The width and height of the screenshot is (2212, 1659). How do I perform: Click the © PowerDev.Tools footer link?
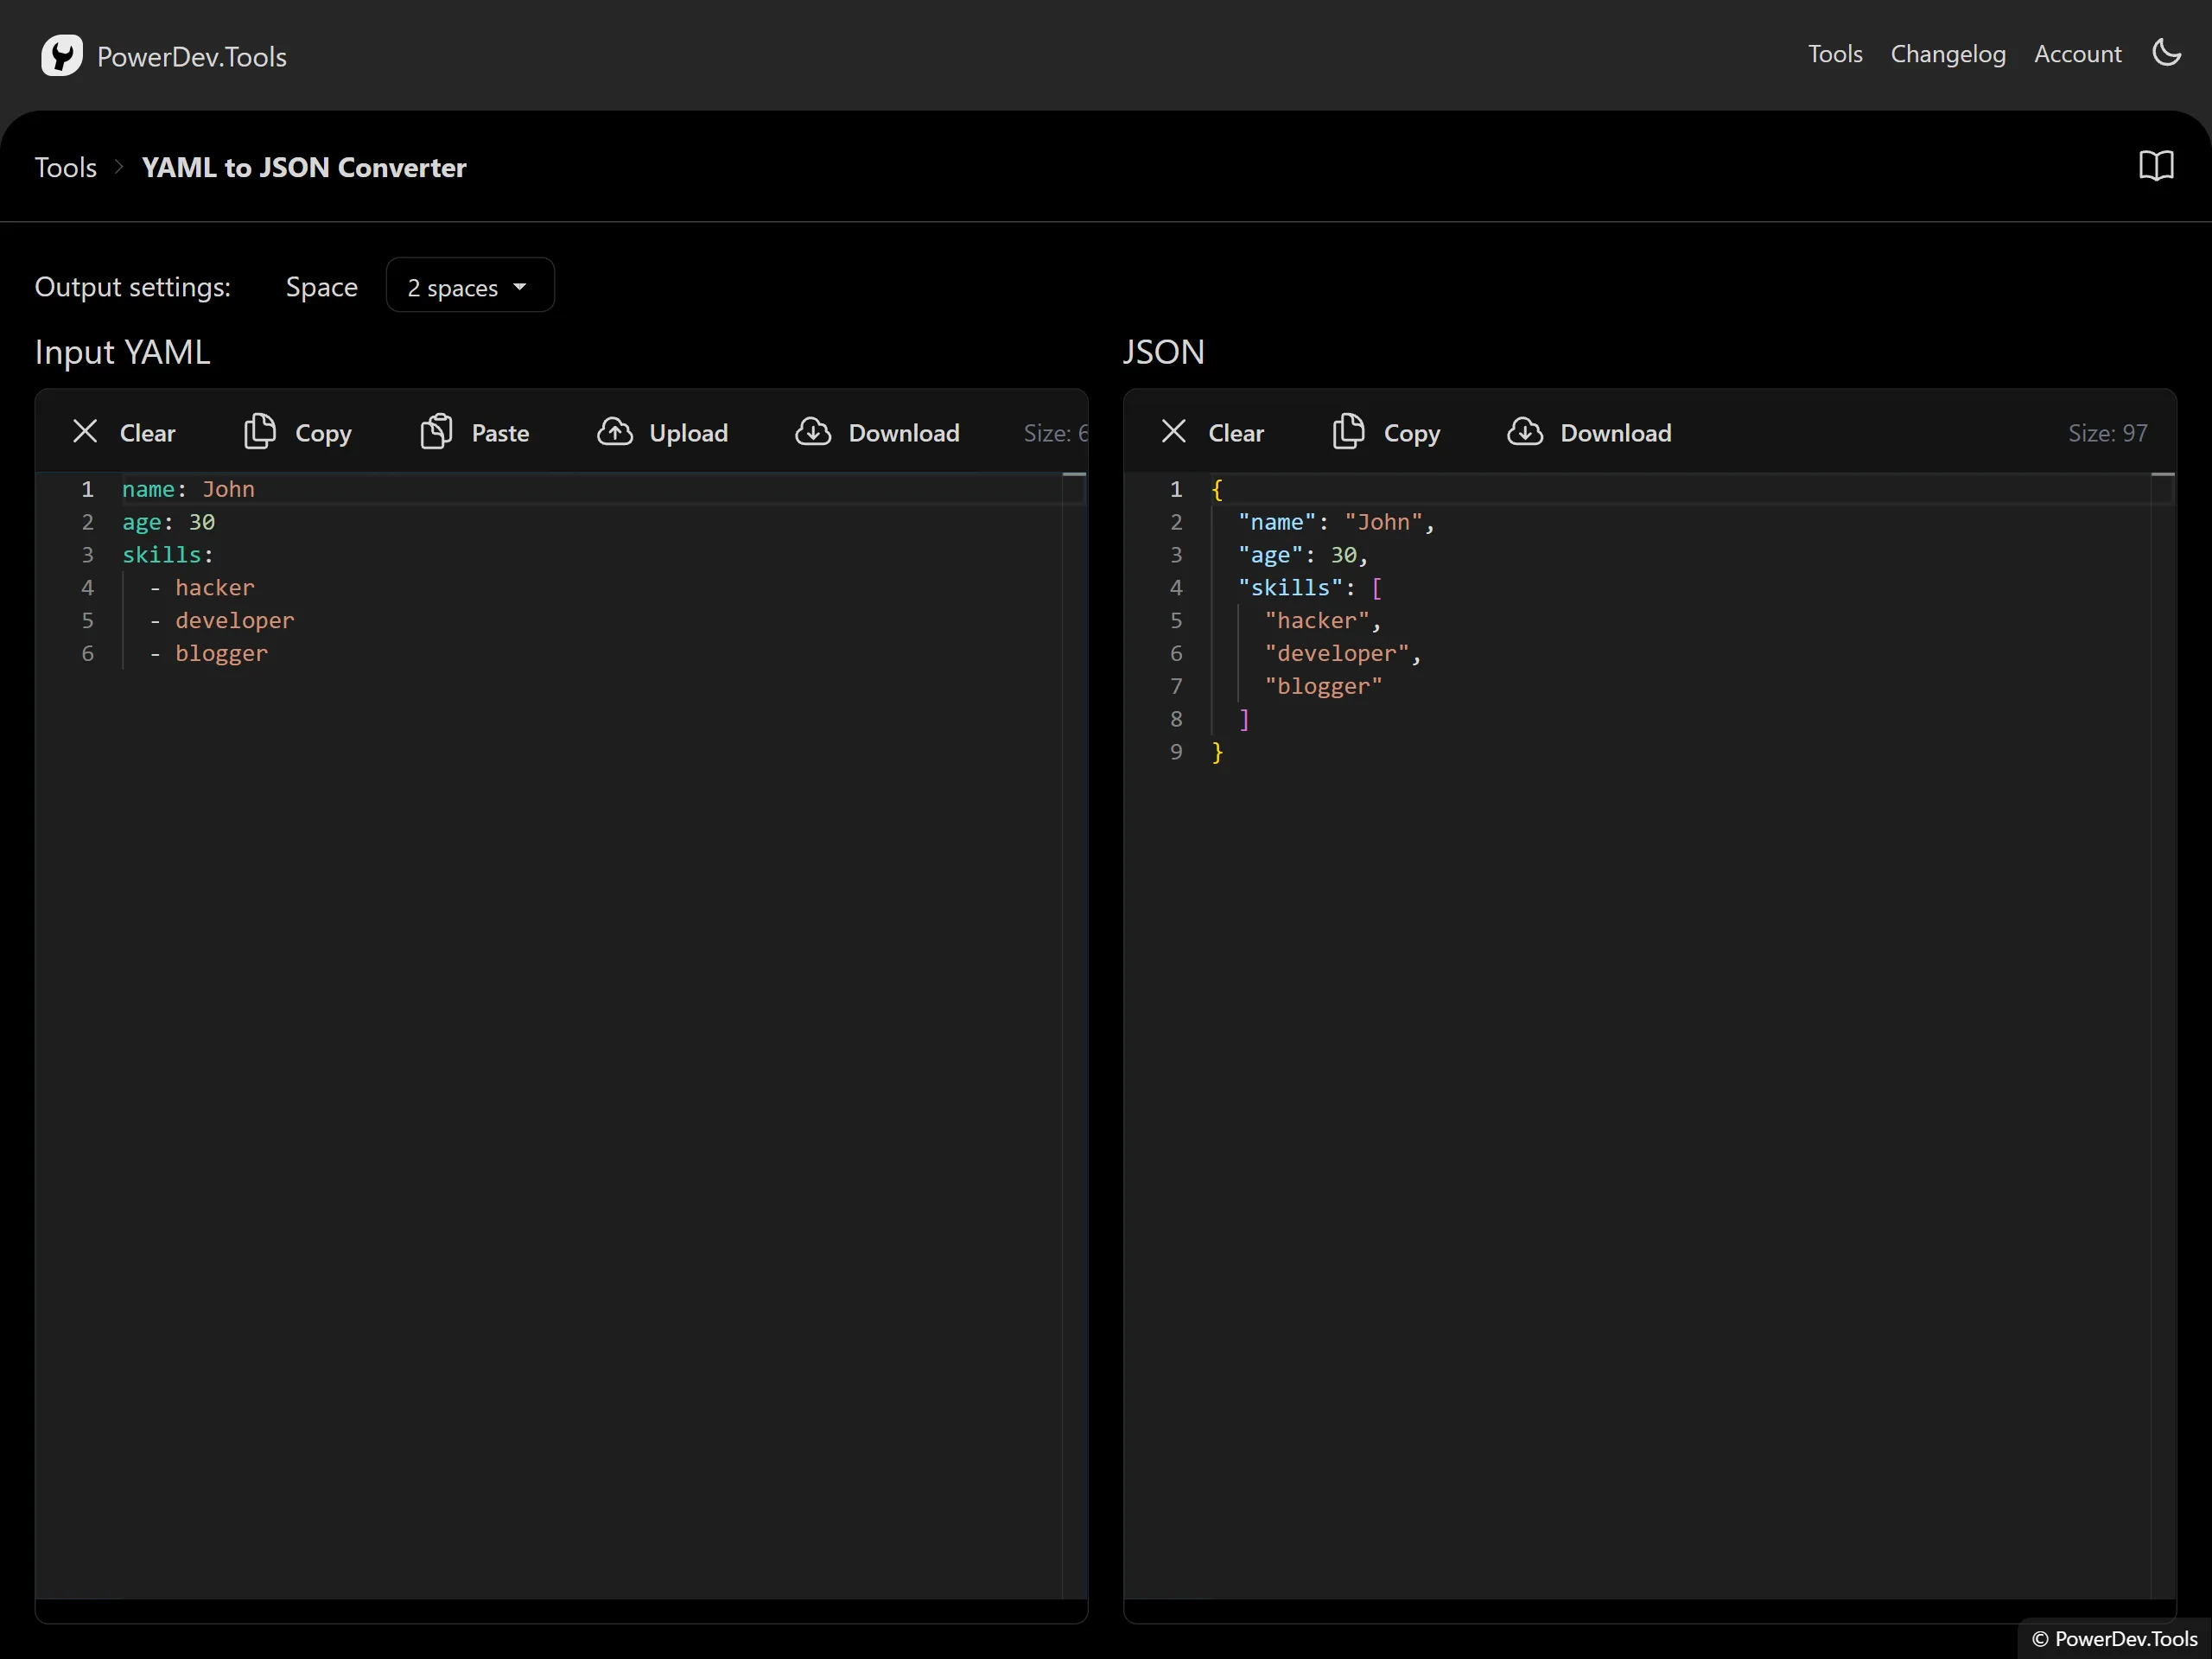[x=2114, y=1638]
